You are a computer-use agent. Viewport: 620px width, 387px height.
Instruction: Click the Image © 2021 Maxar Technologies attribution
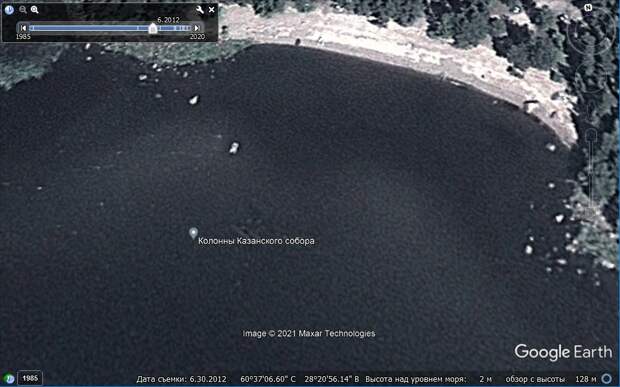point(309,333)
